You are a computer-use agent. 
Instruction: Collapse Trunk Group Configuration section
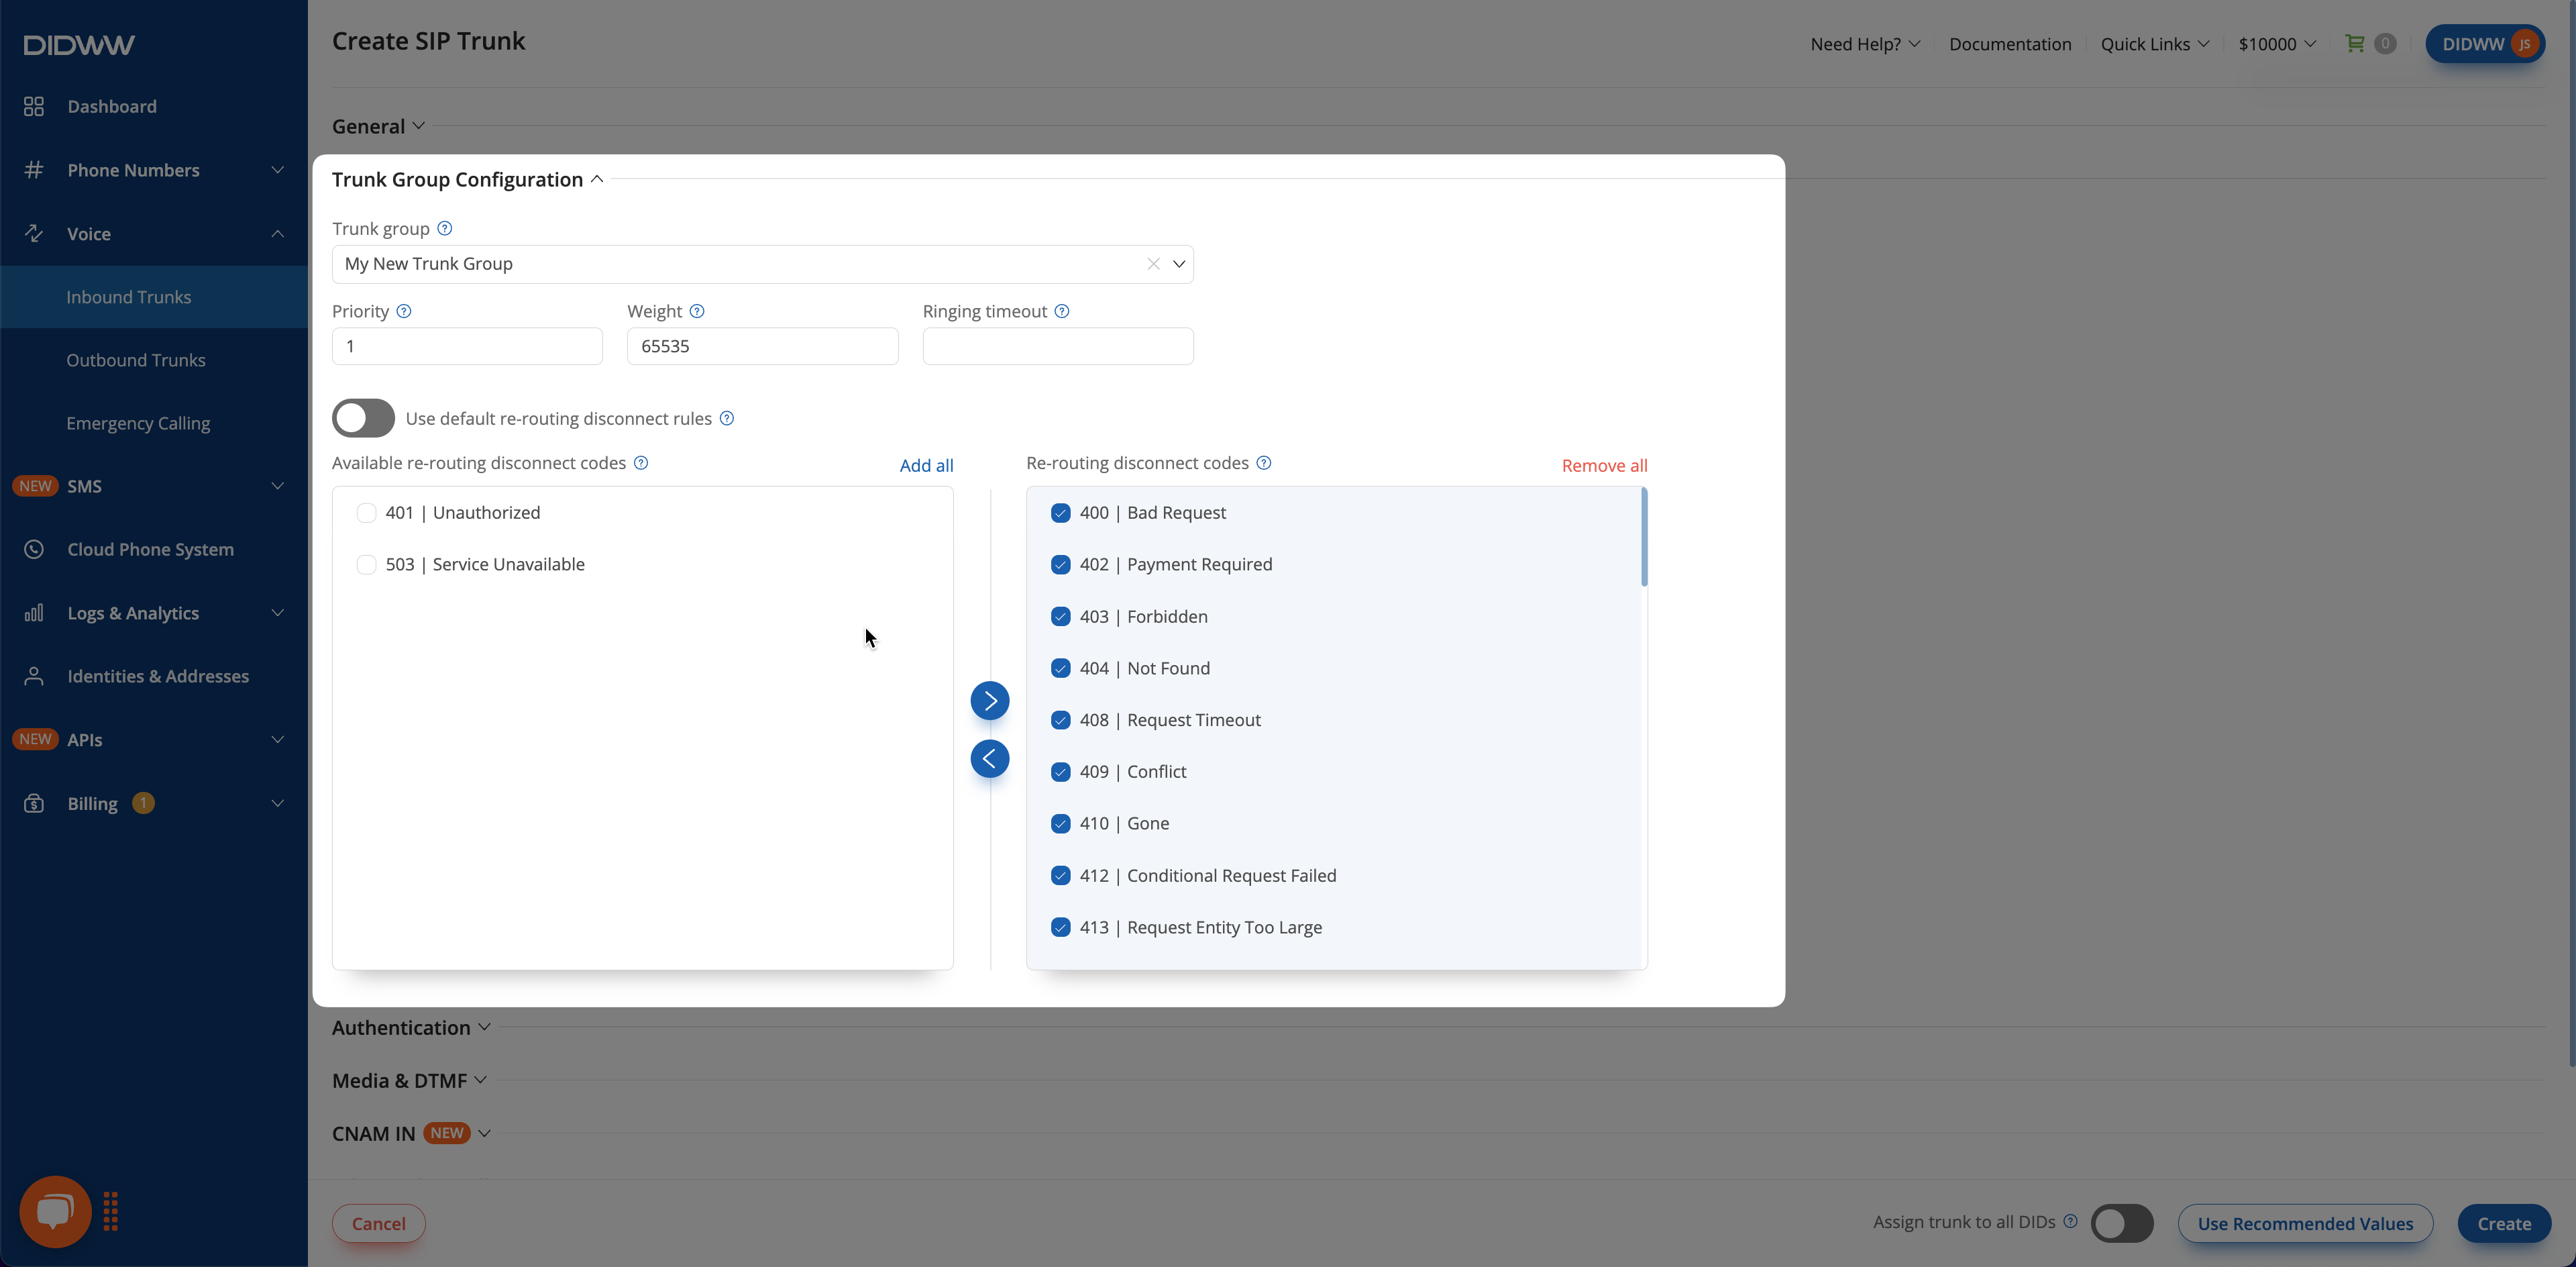click(468, 179)
